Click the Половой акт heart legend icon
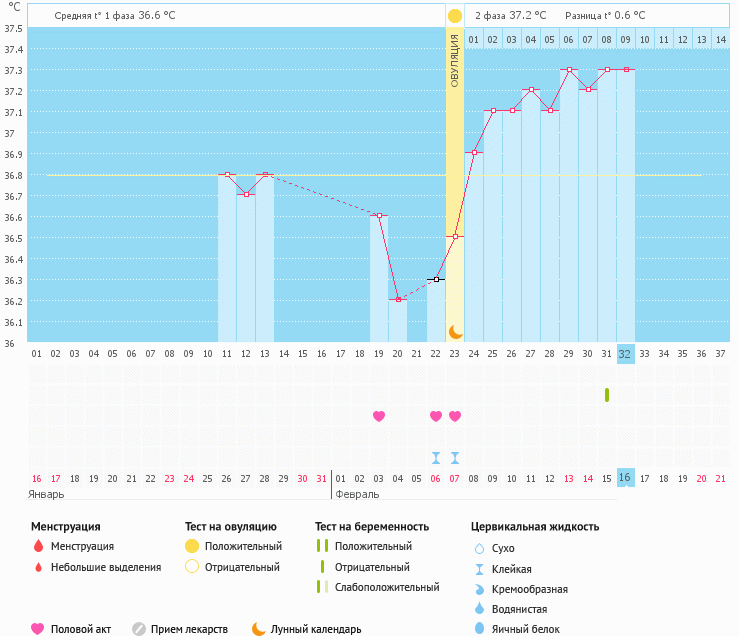 [38, 629]
